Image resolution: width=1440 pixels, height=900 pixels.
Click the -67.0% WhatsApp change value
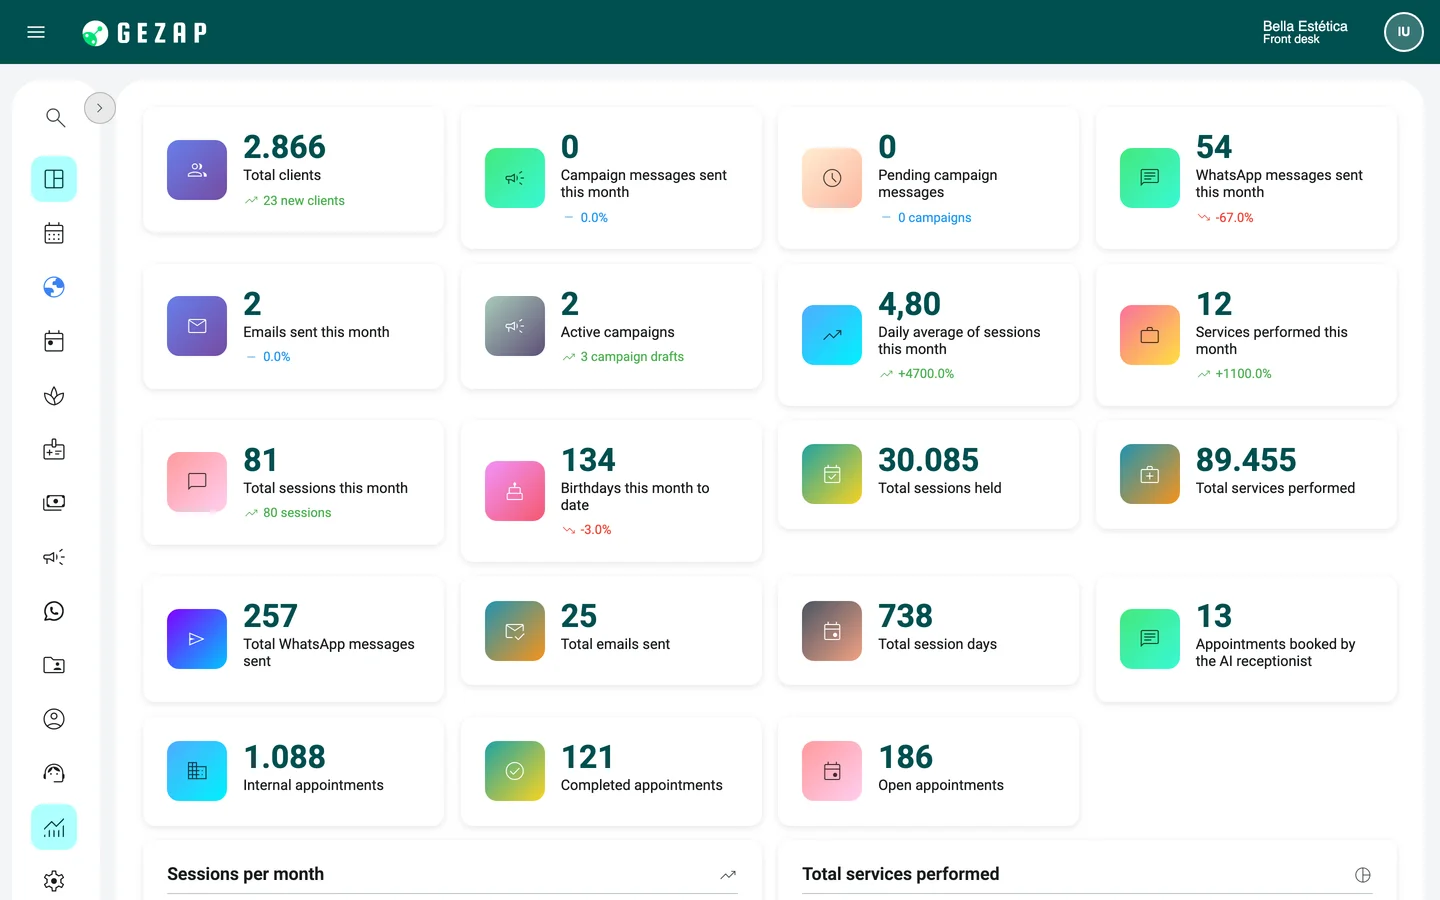[1234, 218]
